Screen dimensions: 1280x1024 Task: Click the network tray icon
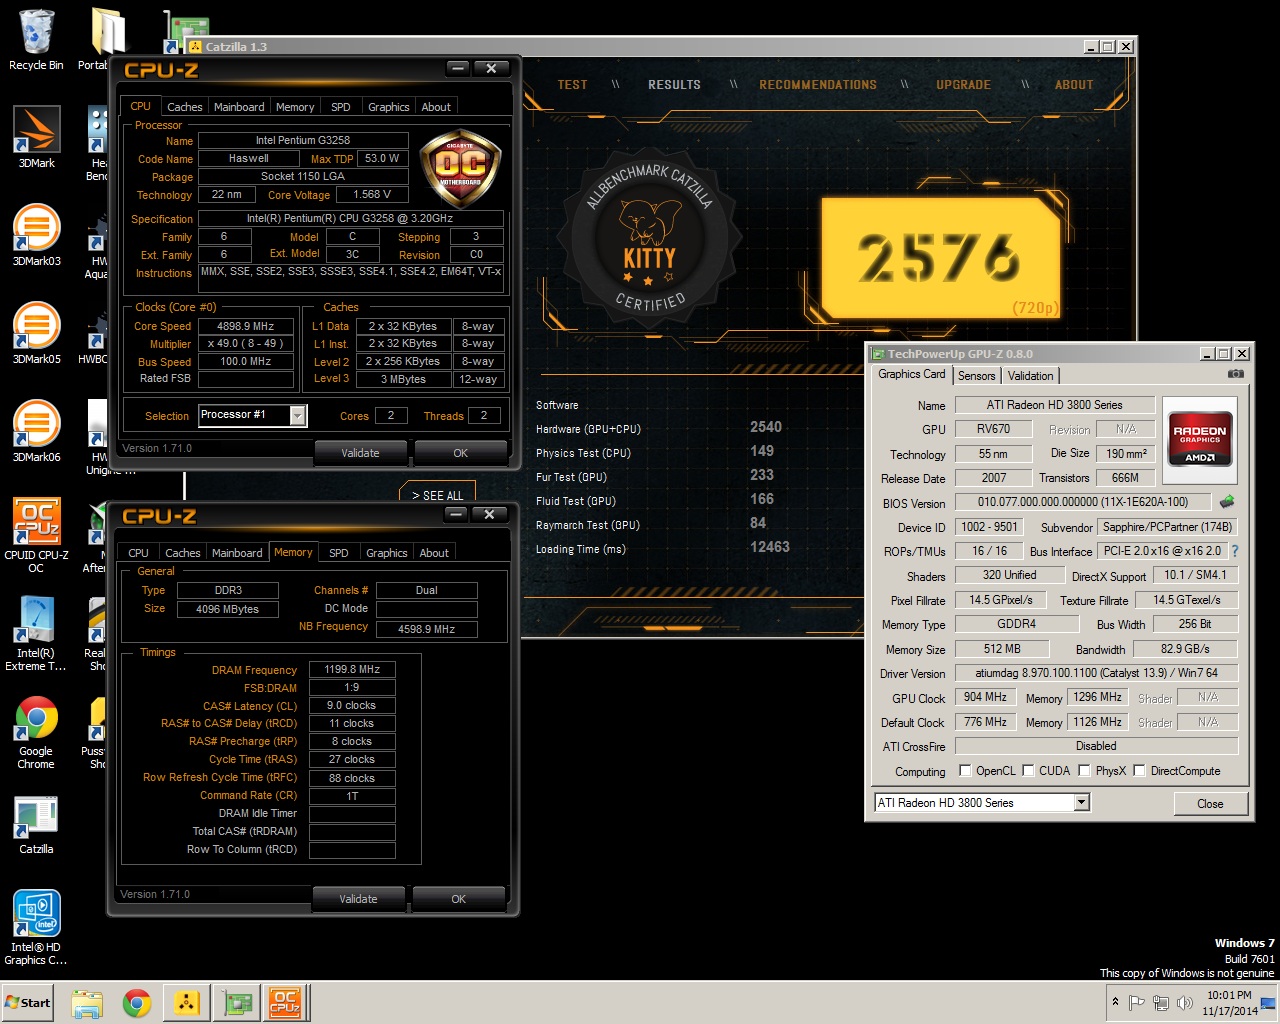(1161, 1003)
